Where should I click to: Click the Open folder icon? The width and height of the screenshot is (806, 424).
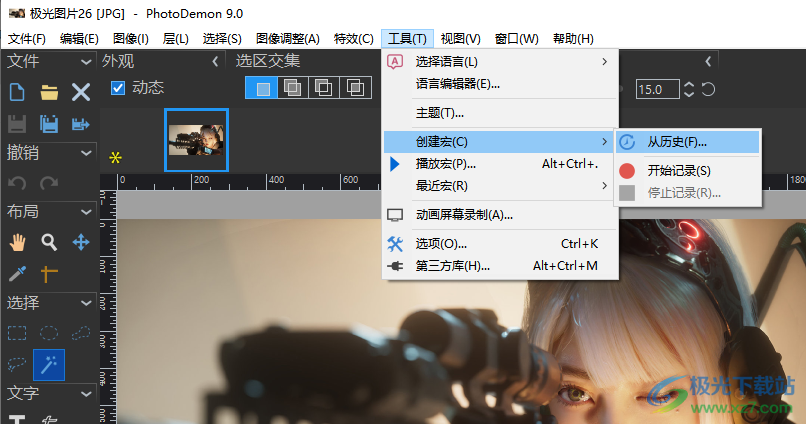(49, 93)
